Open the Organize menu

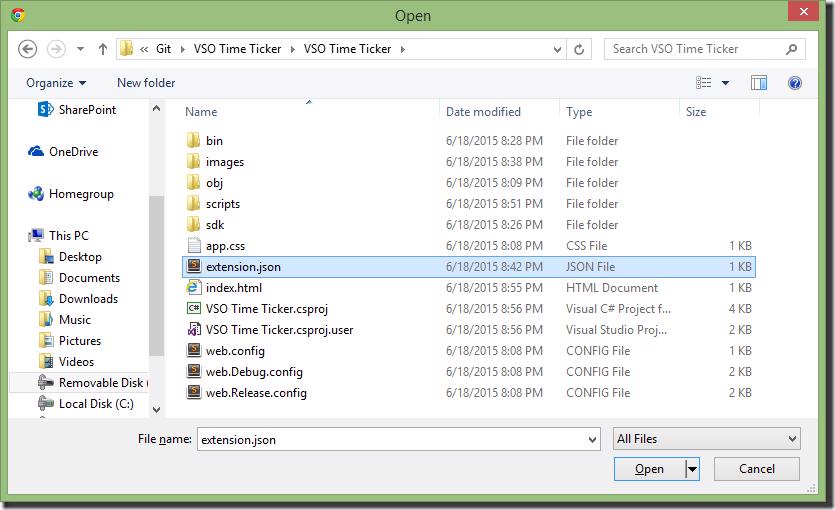(x=56, y=83)
